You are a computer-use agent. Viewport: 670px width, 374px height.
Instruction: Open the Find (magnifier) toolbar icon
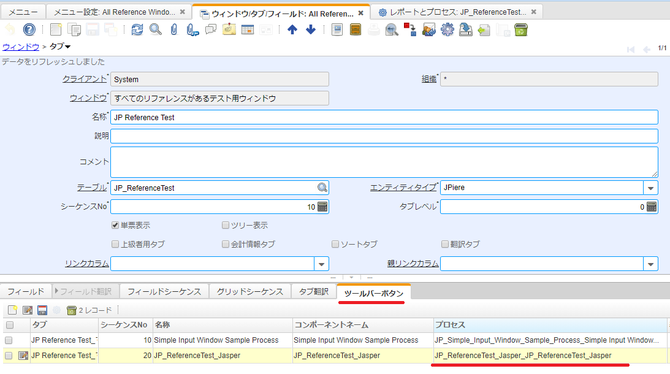[x=156, y=29]
